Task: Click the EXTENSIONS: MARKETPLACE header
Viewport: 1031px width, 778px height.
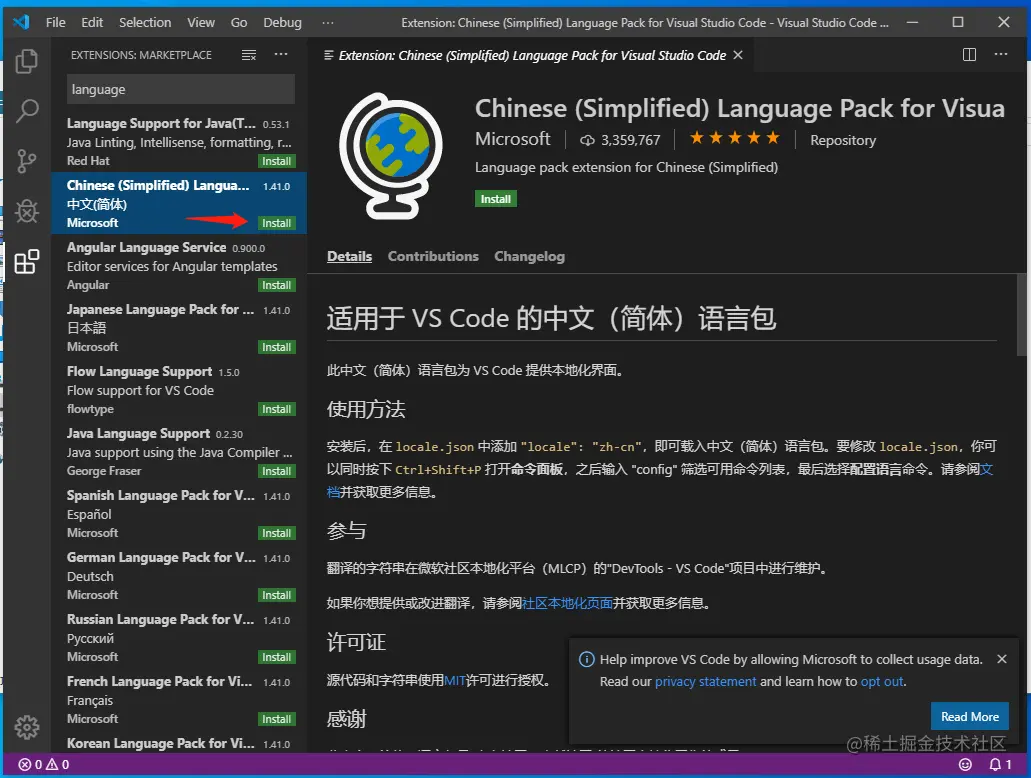Action: pyautogui.click(x=141, y=55)
